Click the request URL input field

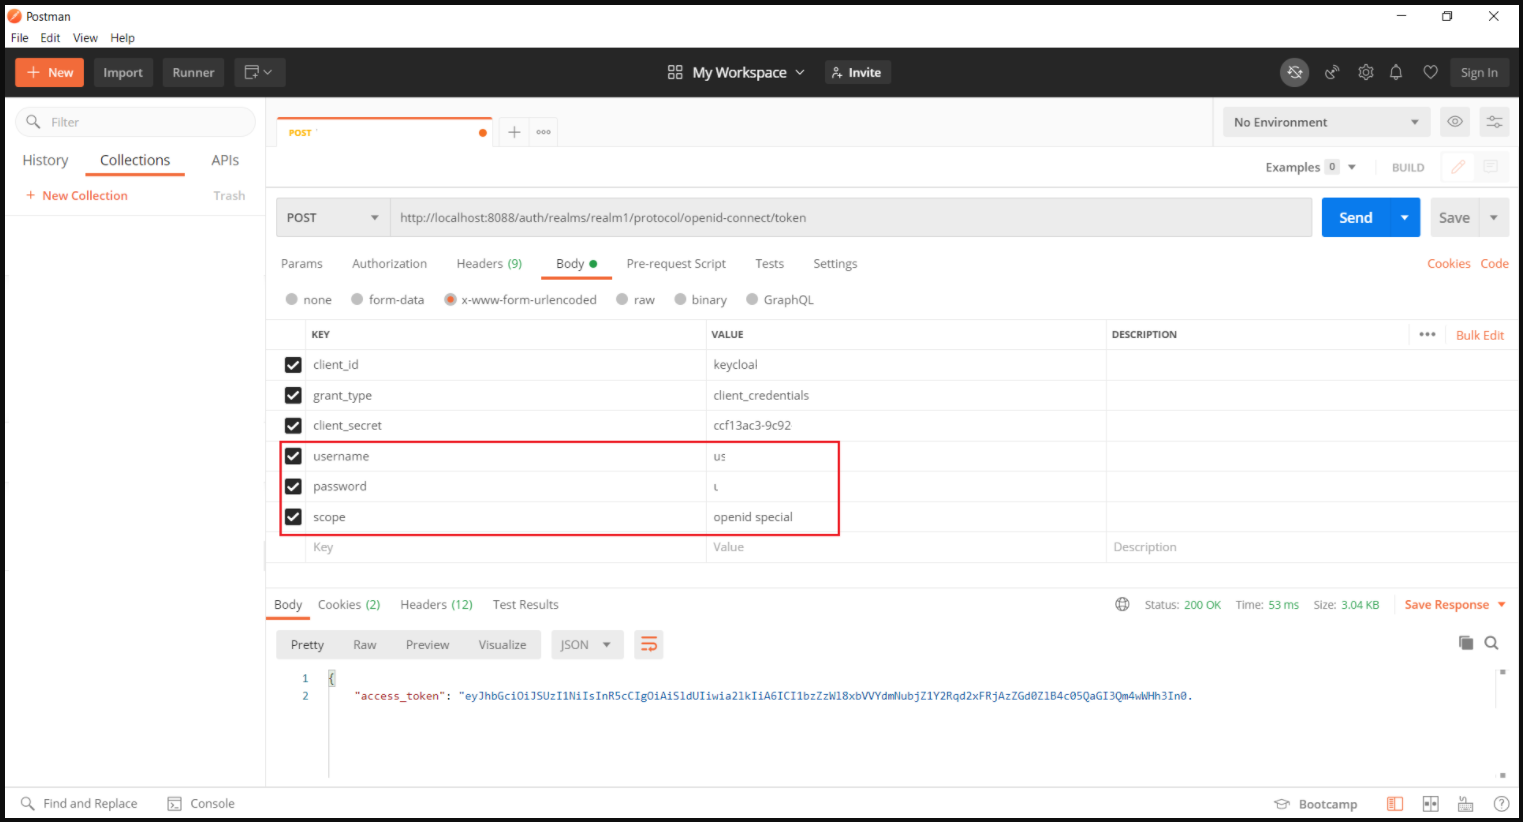(x=851, y=217)
